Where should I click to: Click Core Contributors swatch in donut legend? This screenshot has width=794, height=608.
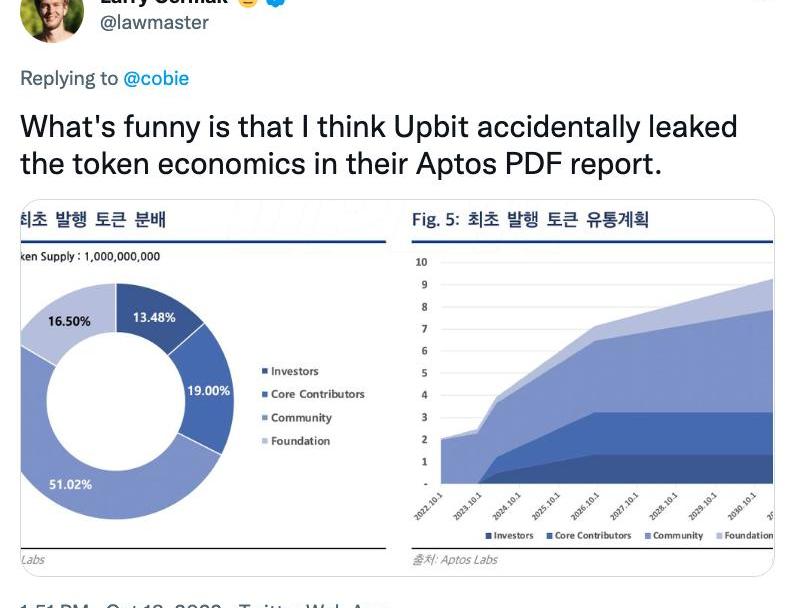tap(264, 394)
